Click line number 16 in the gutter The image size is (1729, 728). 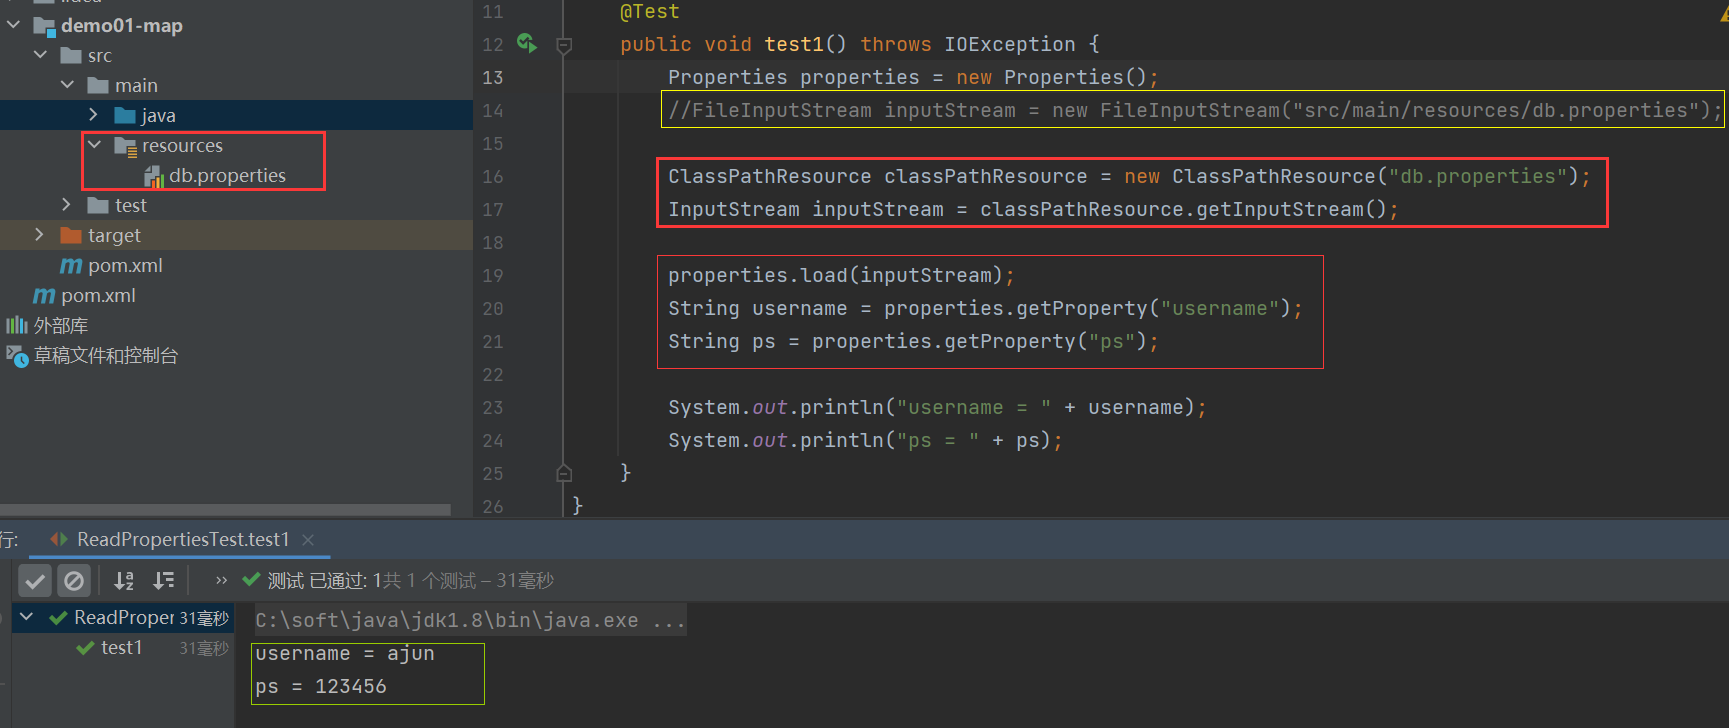[493, 176]
